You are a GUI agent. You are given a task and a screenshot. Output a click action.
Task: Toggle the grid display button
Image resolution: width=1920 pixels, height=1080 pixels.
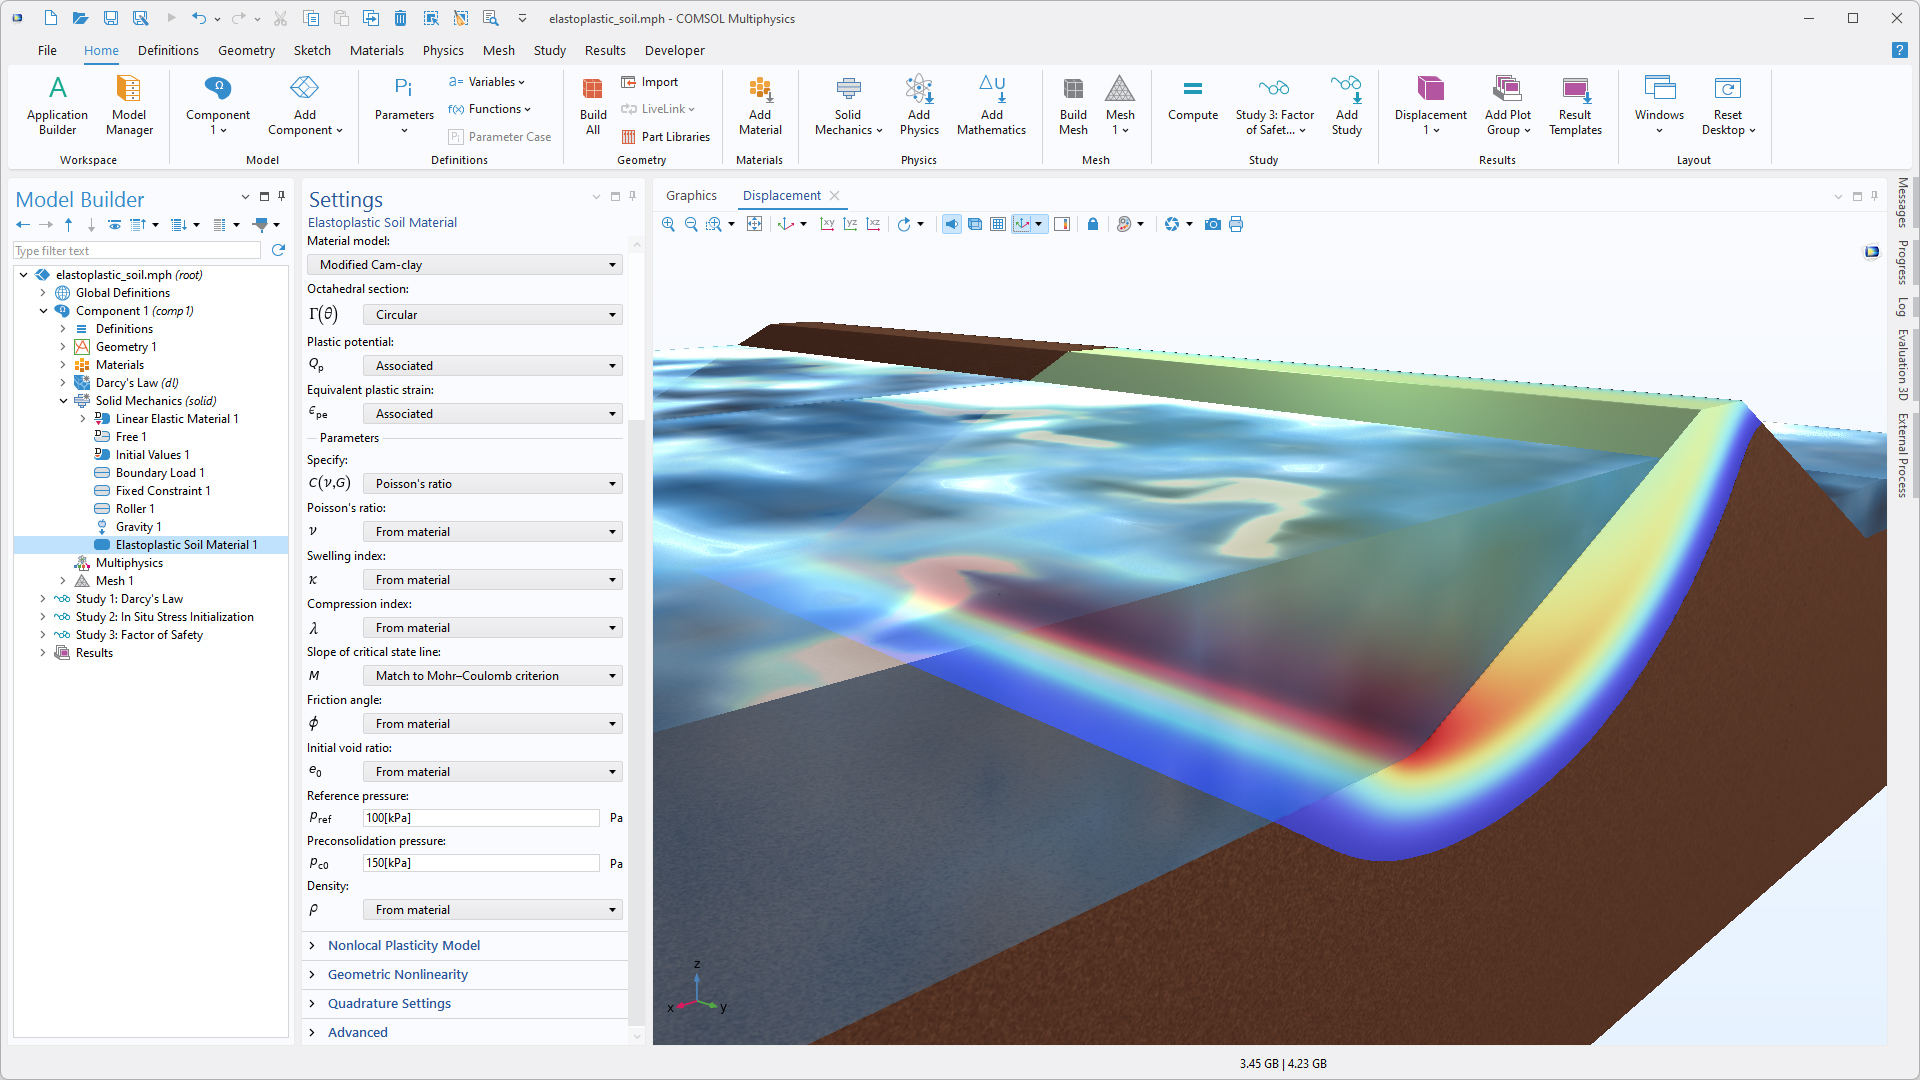tap(998, 224)
